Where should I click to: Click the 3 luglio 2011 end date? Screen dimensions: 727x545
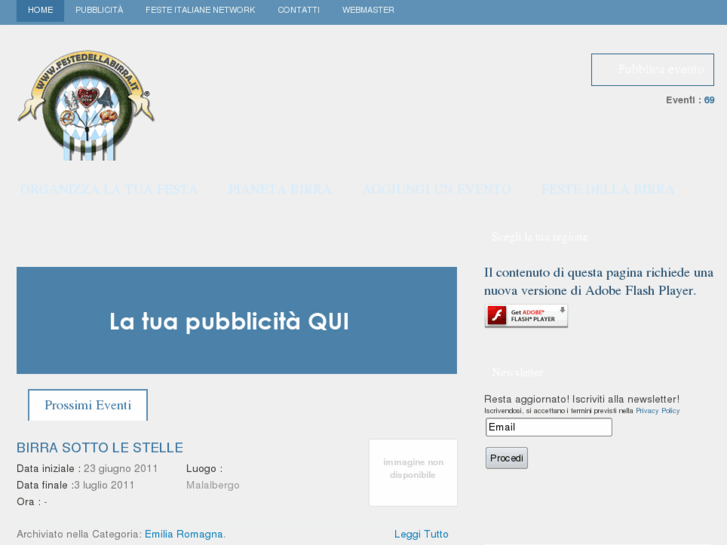tap(104, 485)
